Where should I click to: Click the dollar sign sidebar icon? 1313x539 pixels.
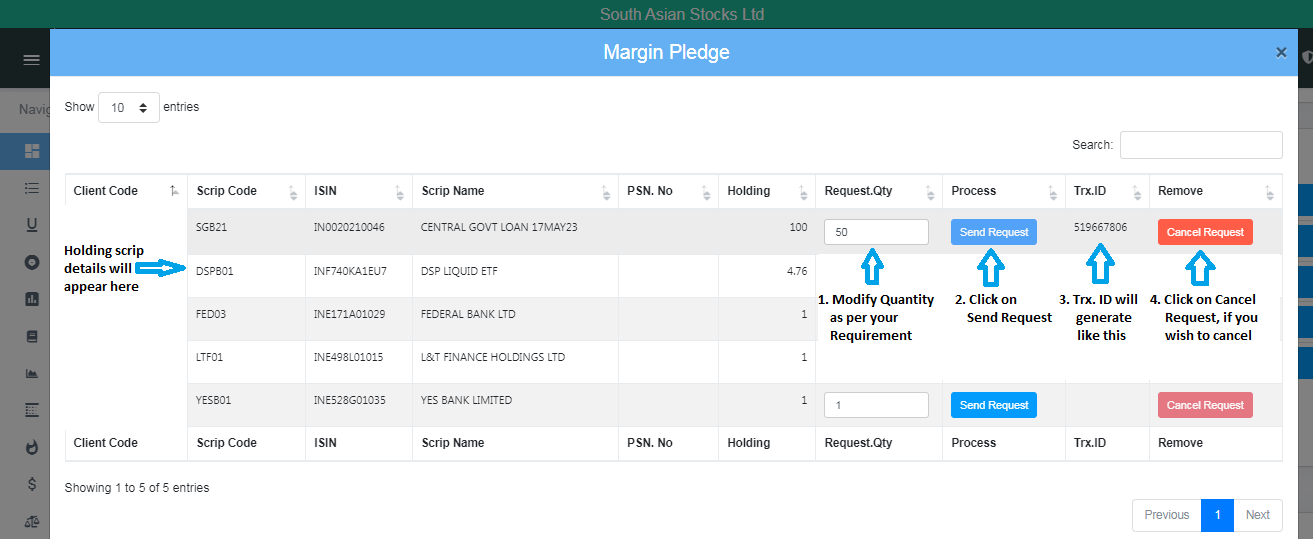(32, 484)
